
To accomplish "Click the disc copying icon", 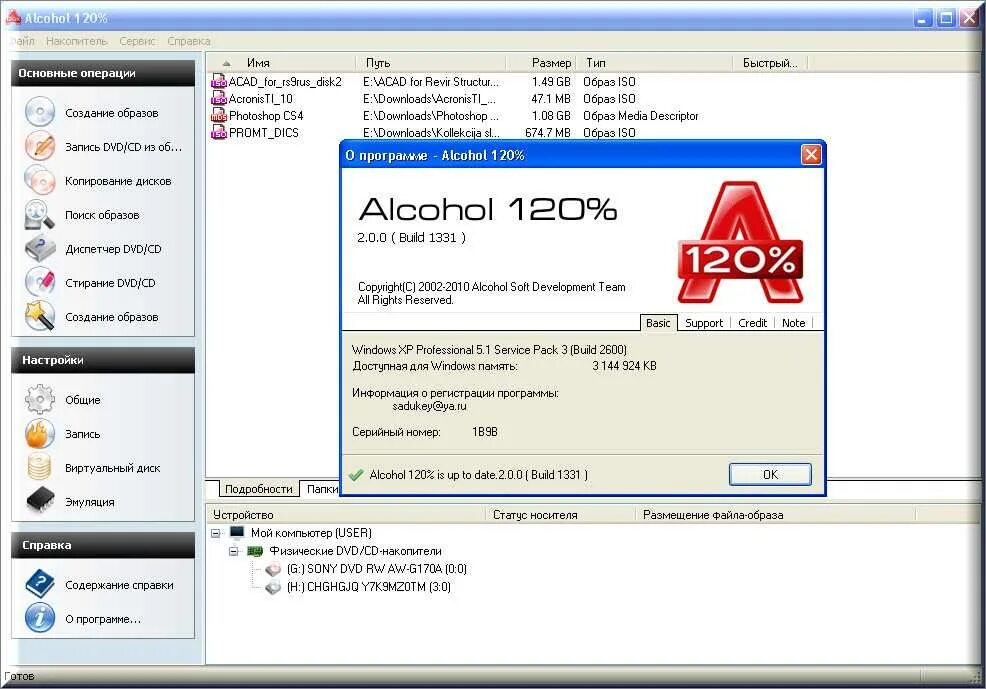I will tap(40, 180).
